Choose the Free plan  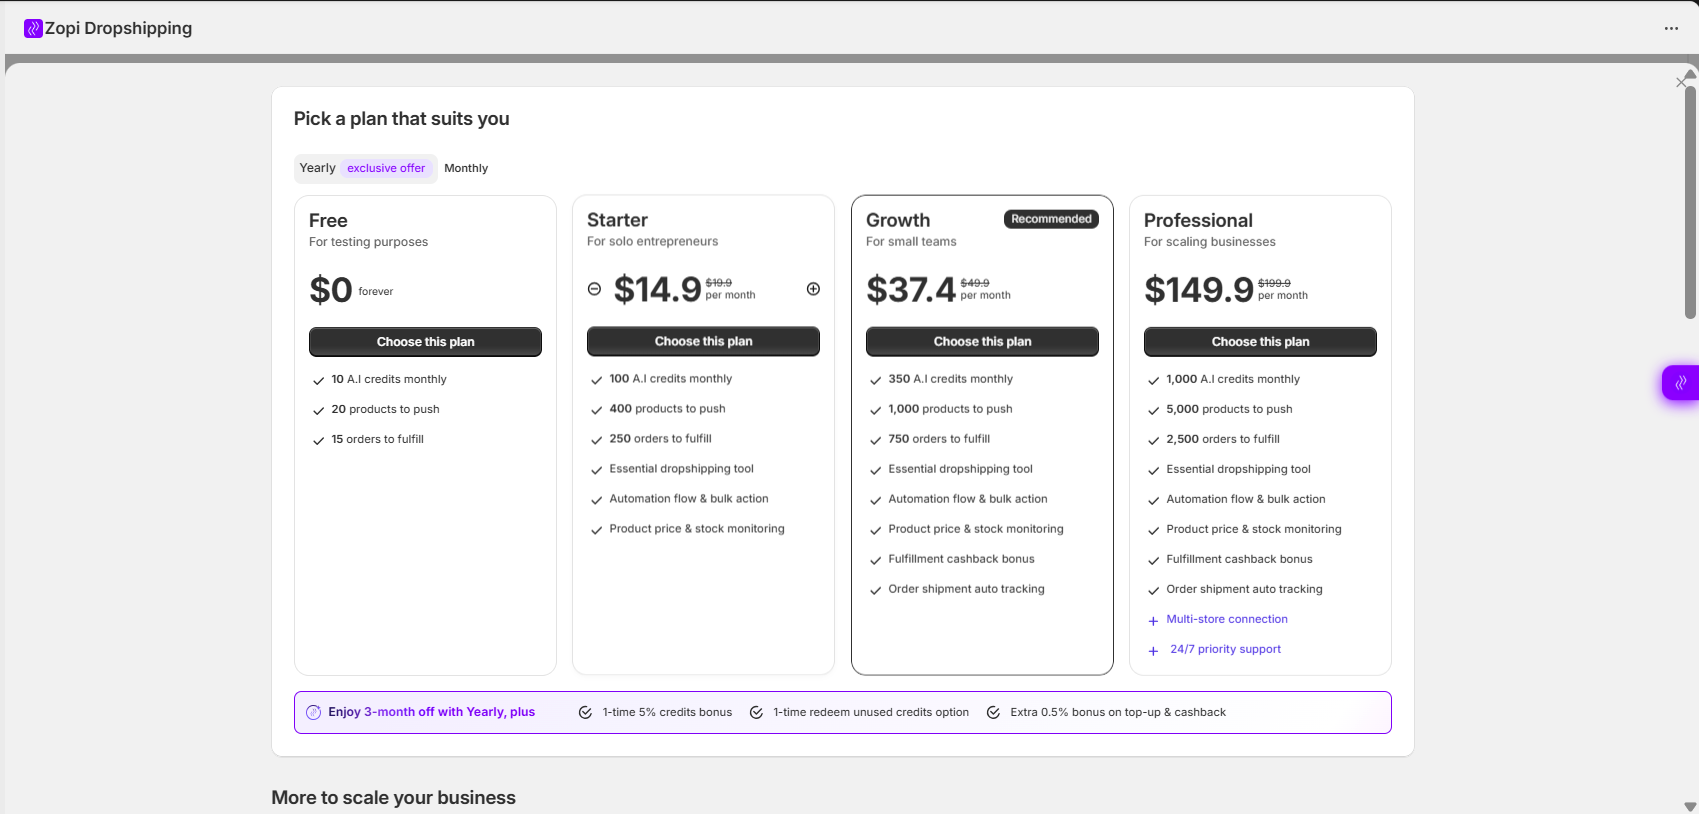(425, 342)
